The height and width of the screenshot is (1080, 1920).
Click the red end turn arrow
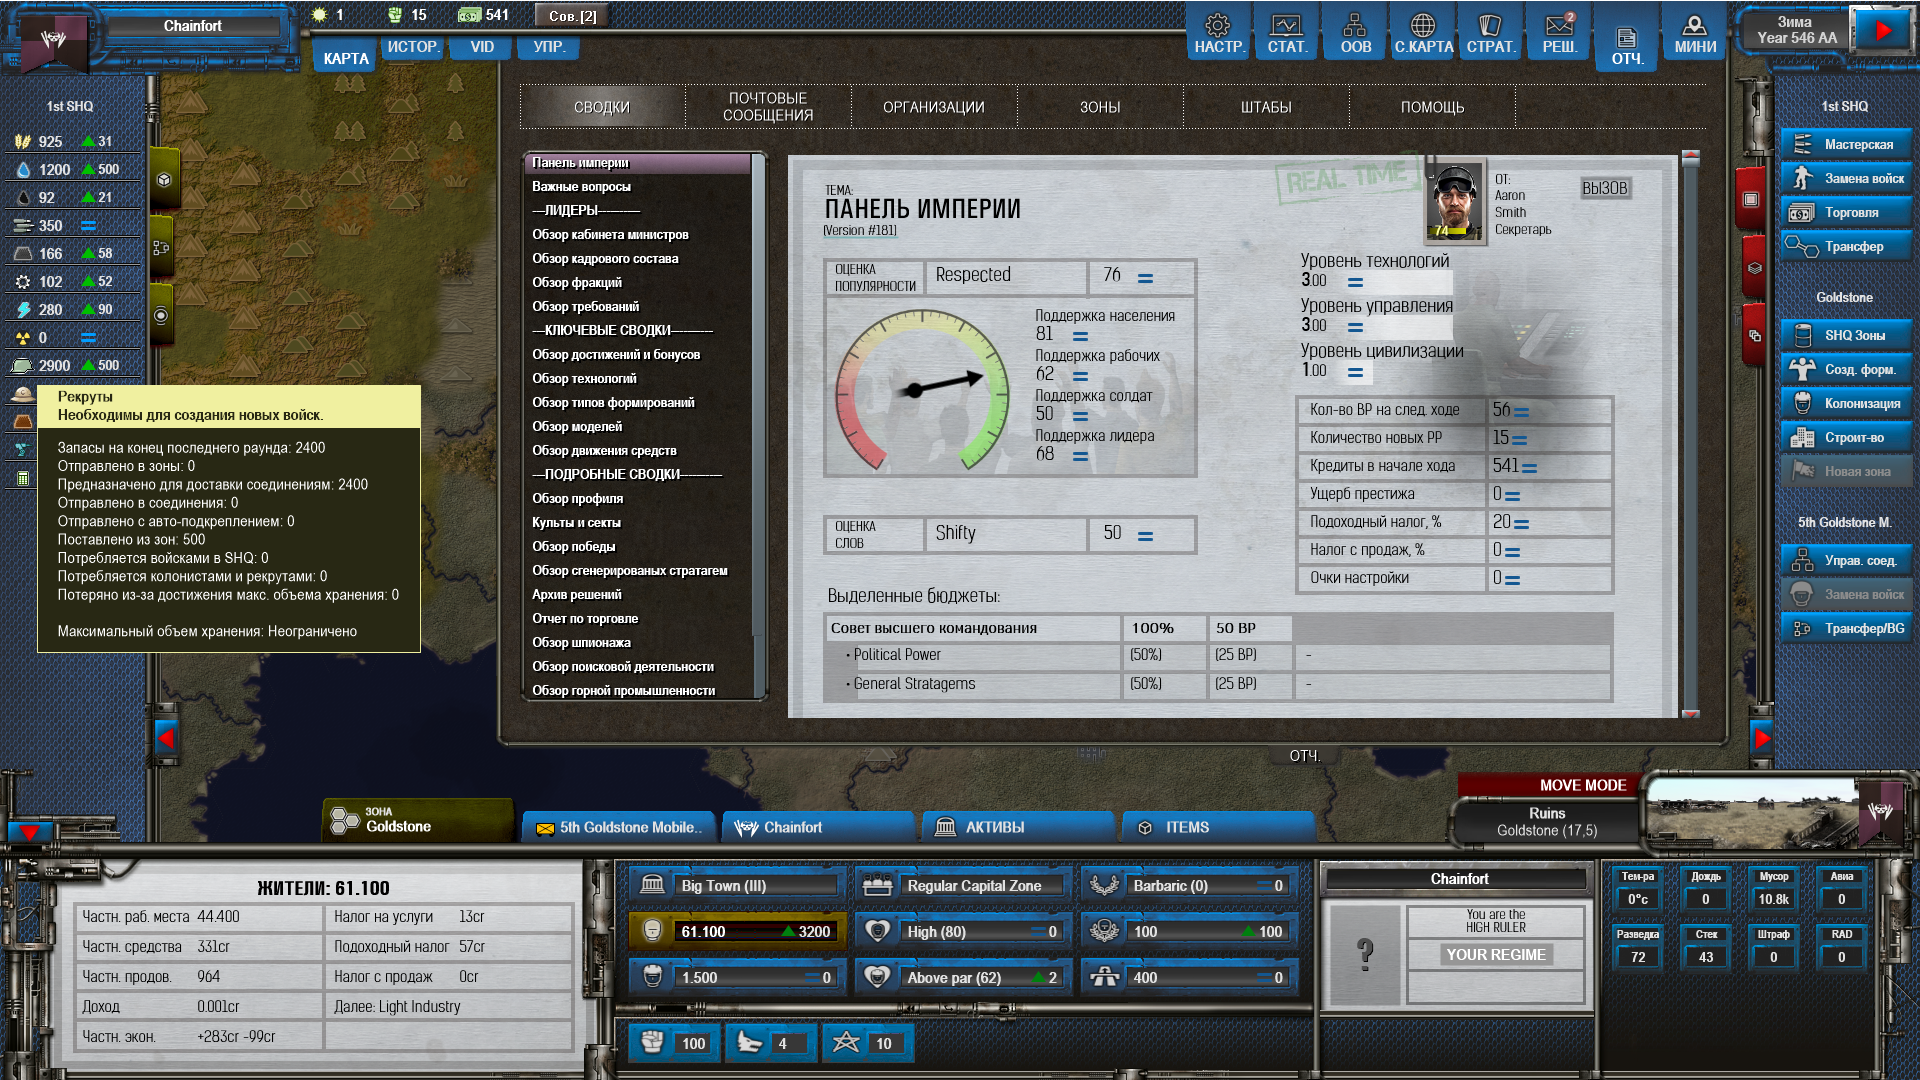coord(1882,30)
